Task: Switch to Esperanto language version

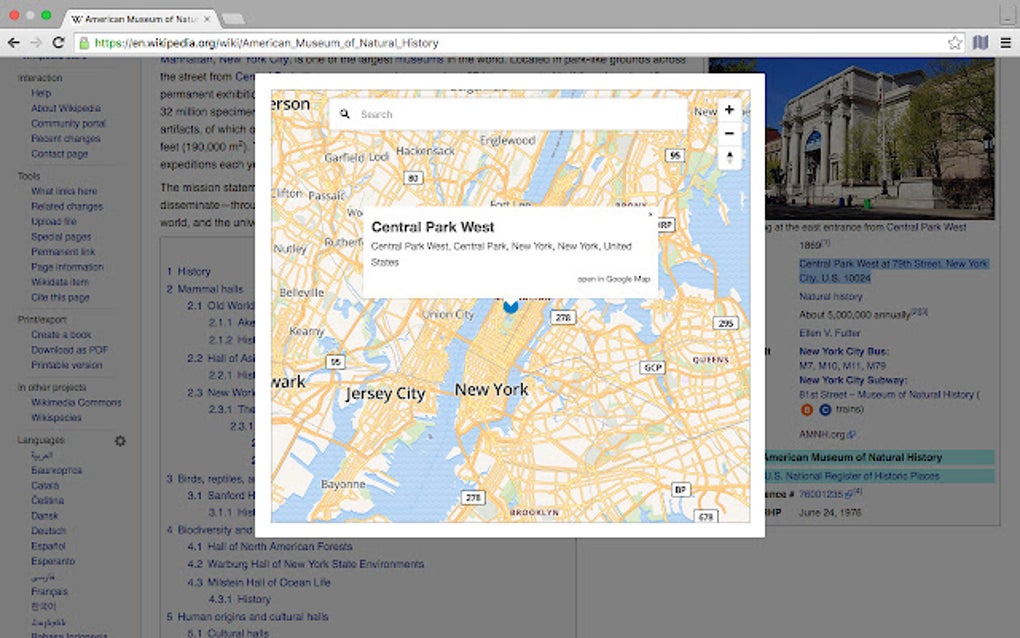Action: (53, 561)
